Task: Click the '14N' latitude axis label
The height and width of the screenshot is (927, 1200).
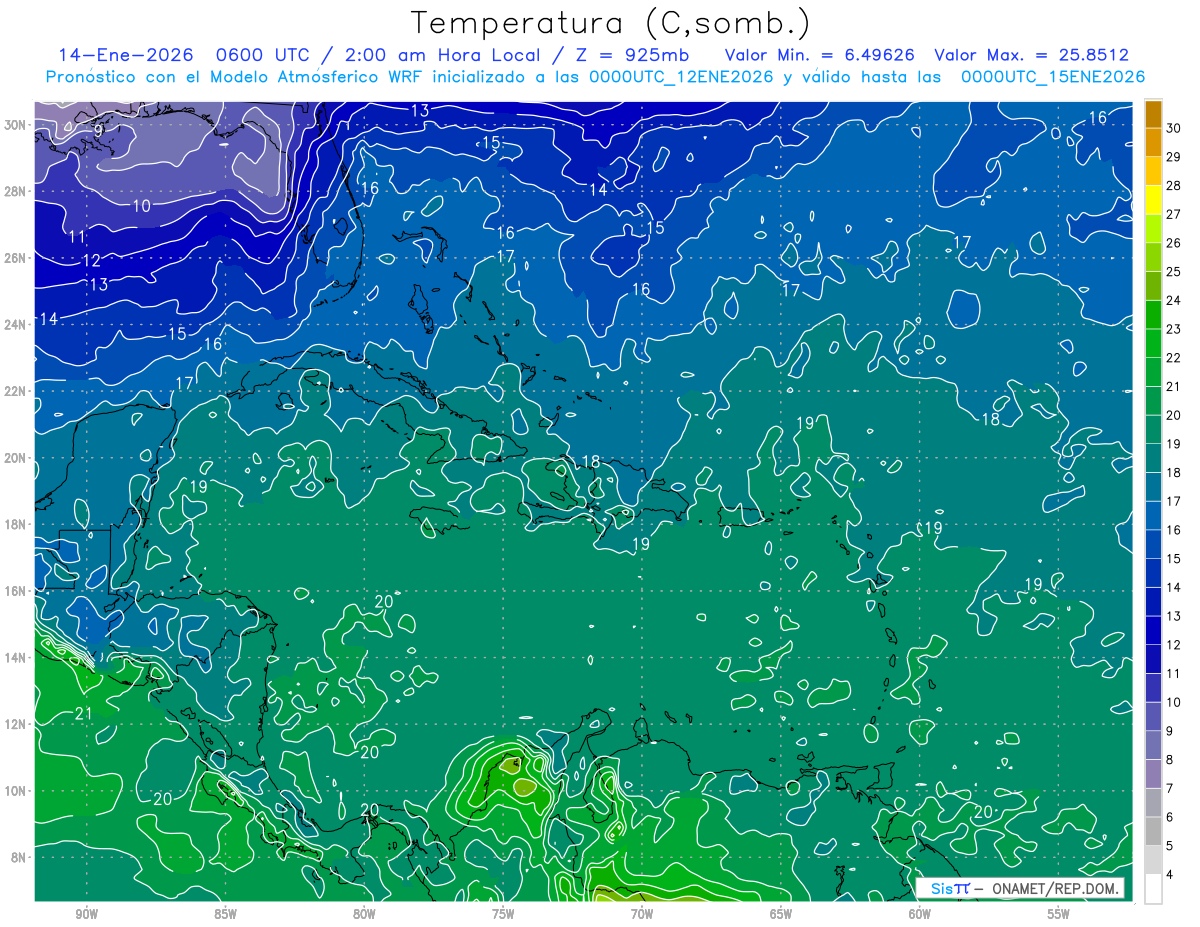Action: pos(17,658)
